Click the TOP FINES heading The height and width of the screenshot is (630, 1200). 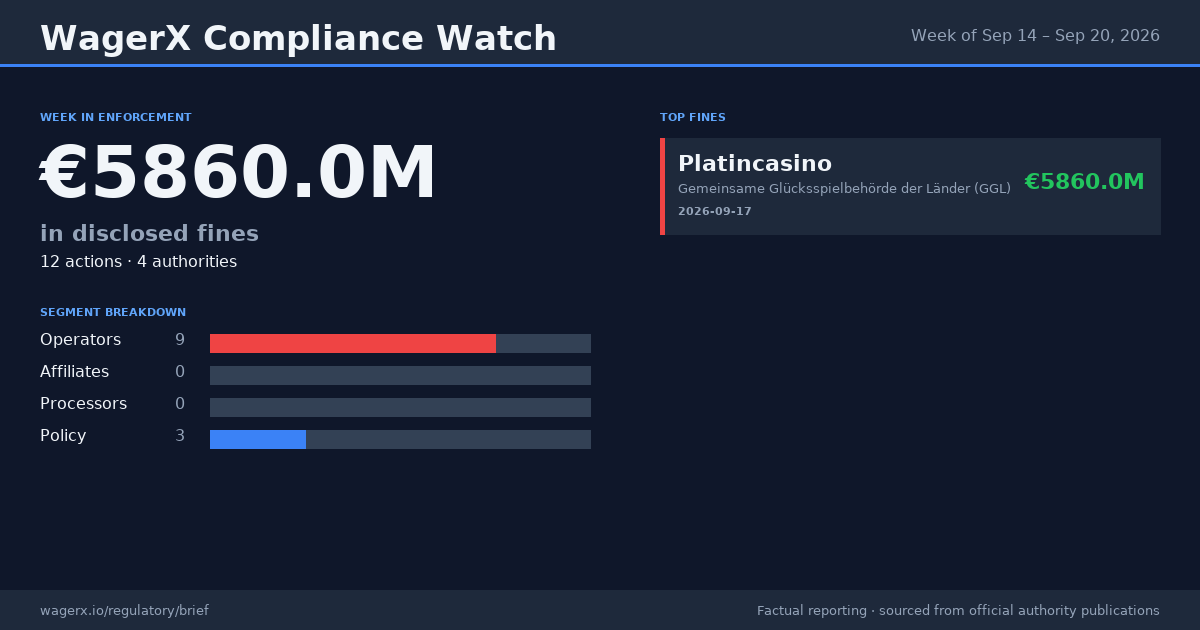[693, 118]
